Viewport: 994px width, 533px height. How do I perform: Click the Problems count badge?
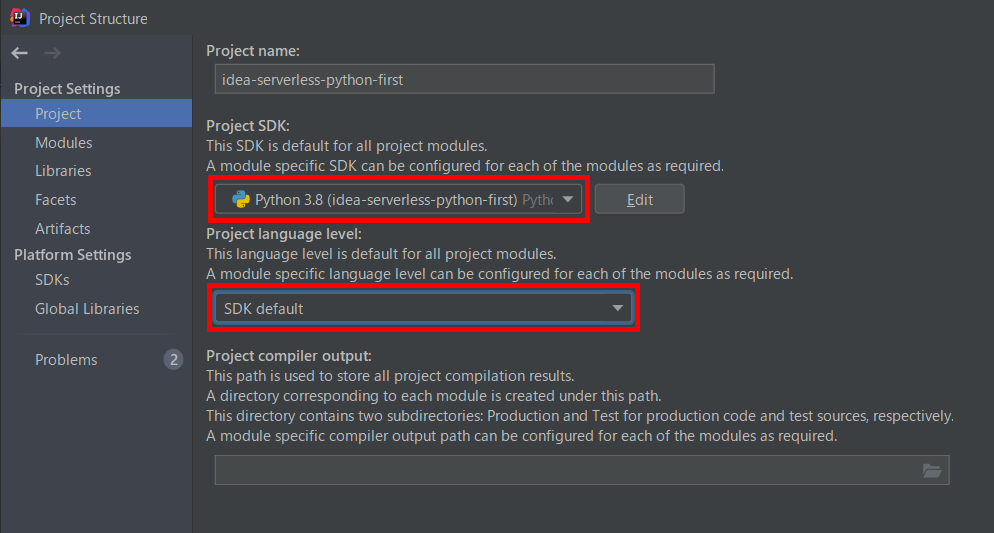(173, 360)
